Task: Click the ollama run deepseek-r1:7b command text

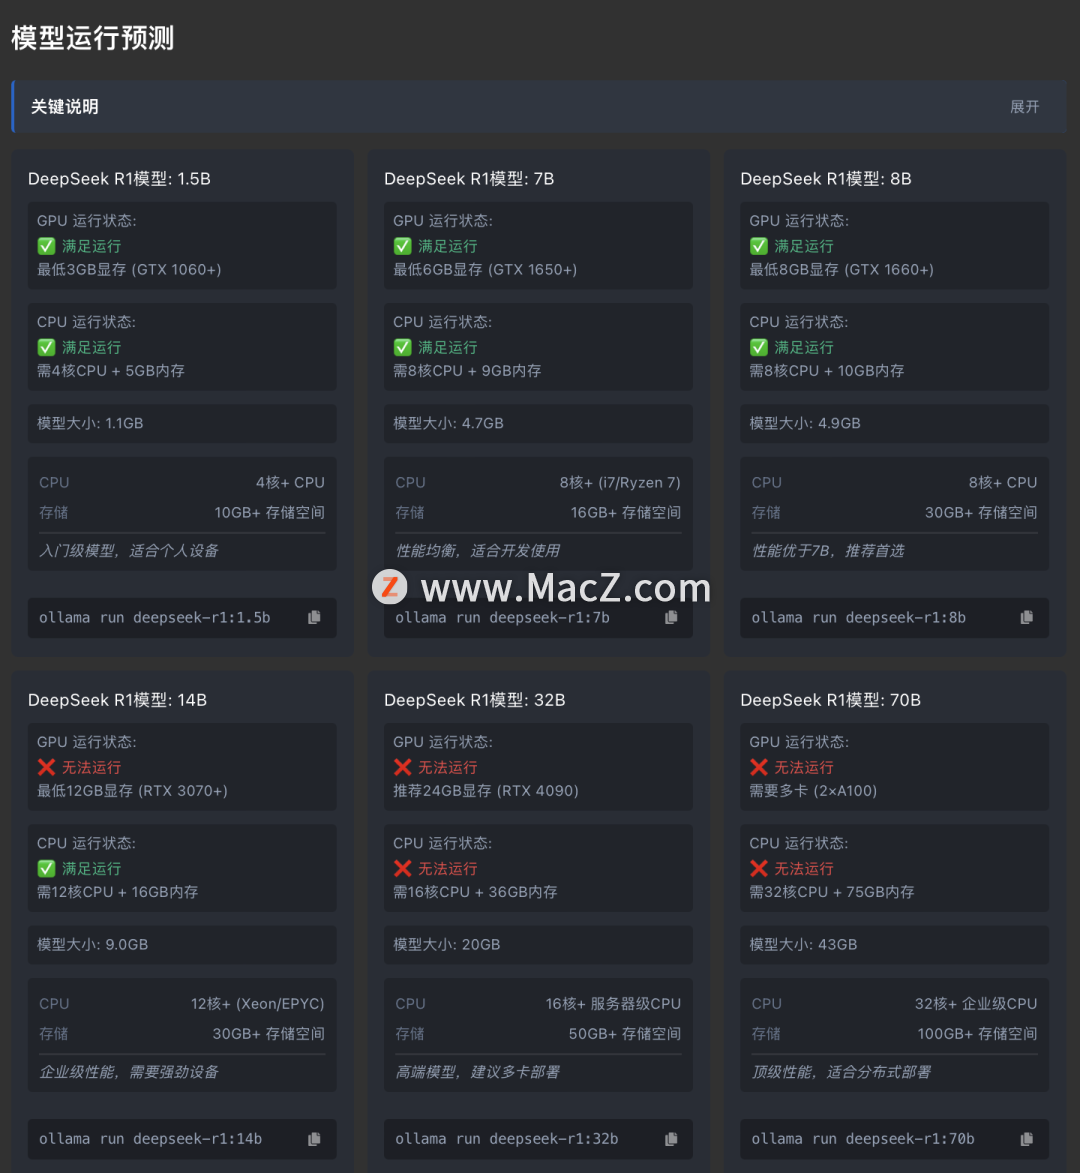Action: pyautogui.click(x=502, y=618)
